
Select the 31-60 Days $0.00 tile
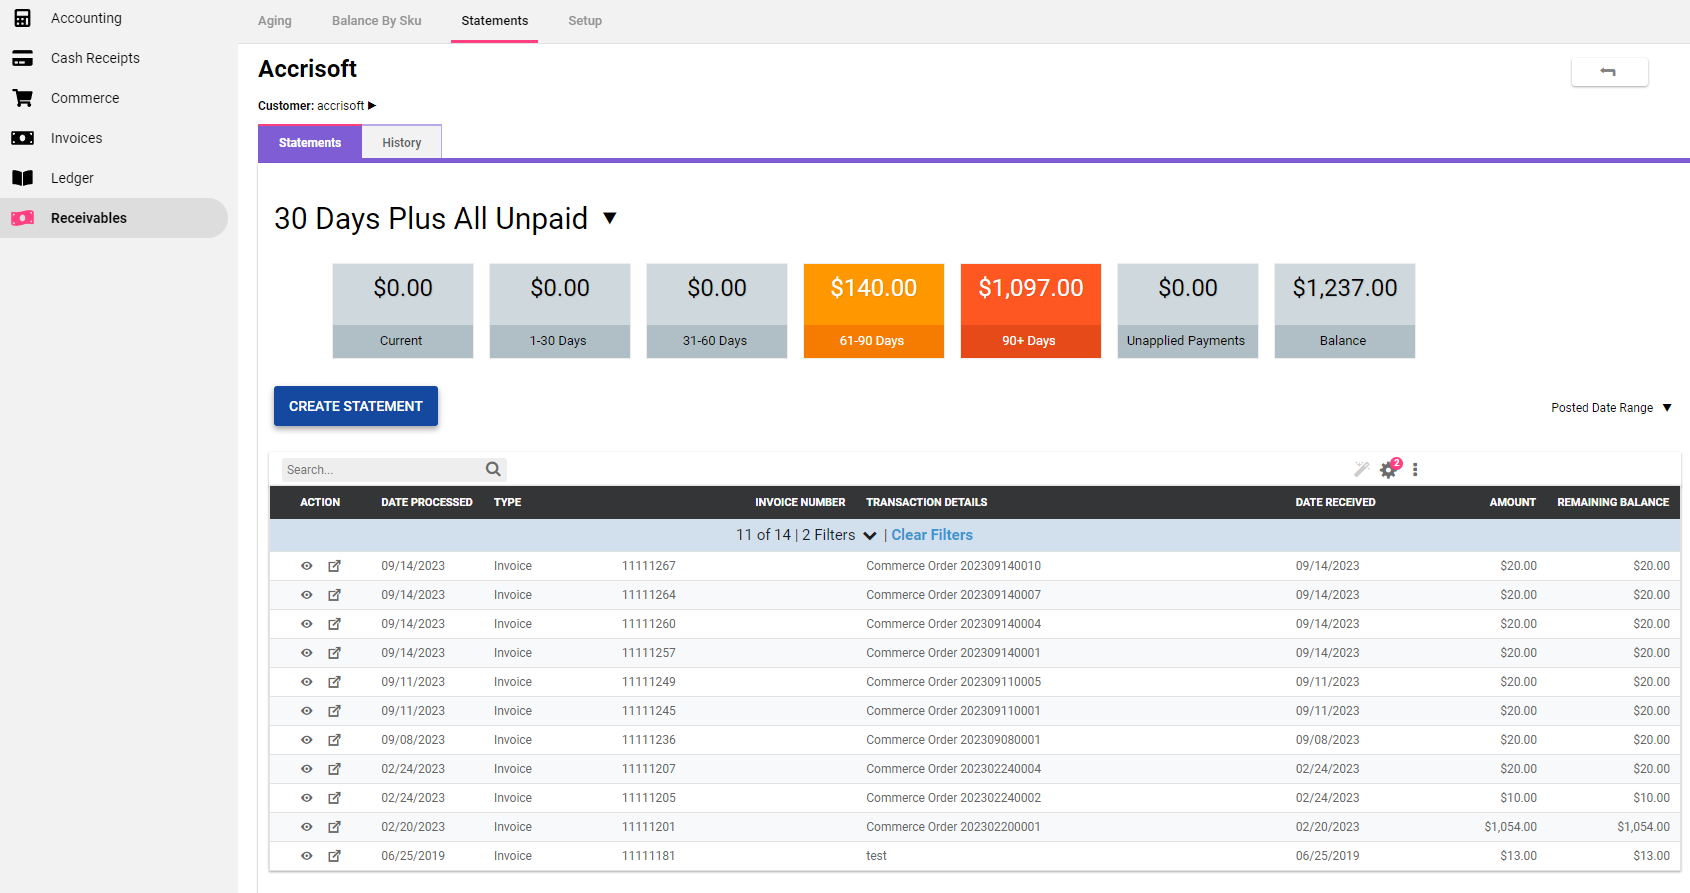click(x=717, y=311)
